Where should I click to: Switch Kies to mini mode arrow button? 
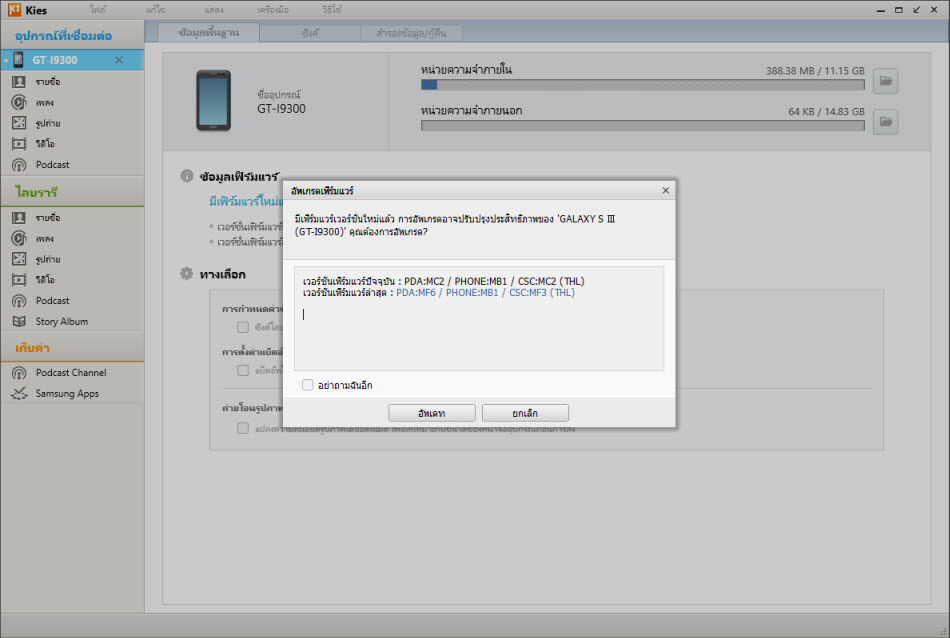tap(916, 10)
